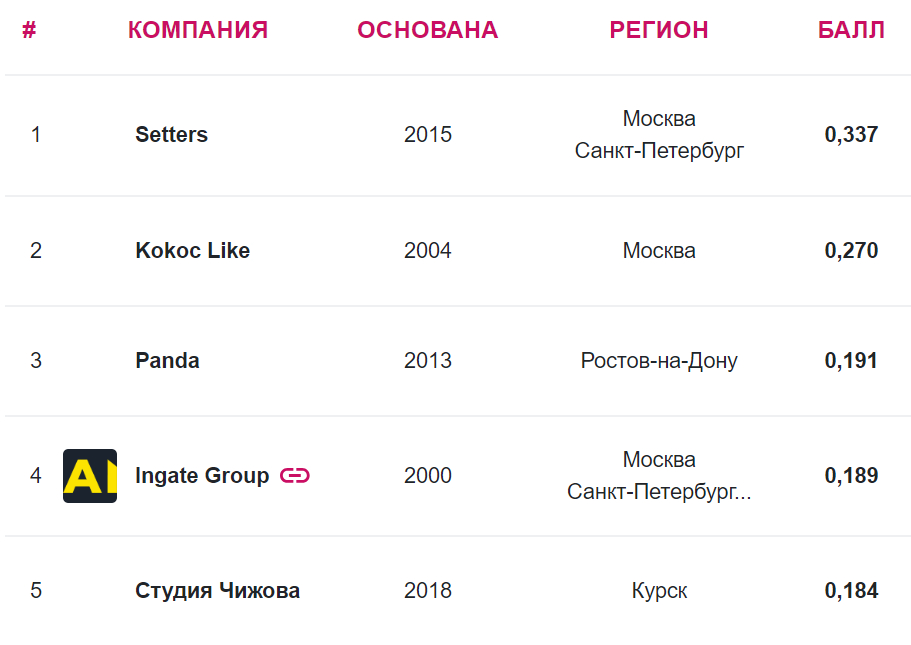Click the ОСНОВАНА column header
The image size is (911, 645).
pos(427,30)
